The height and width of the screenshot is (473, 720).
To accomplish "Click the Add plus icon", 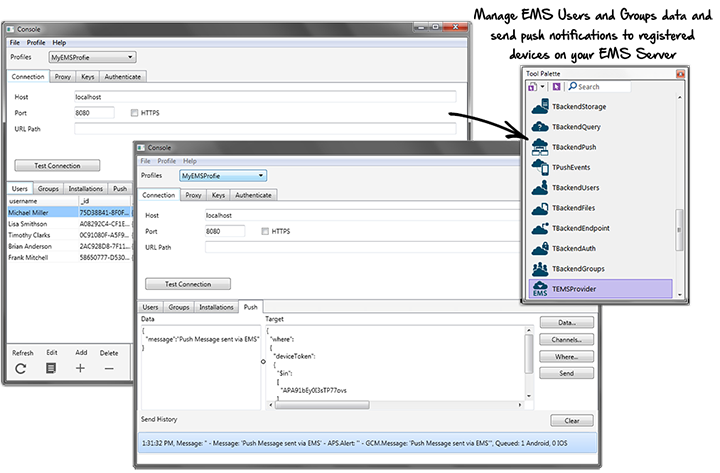I will pos(80,368).
